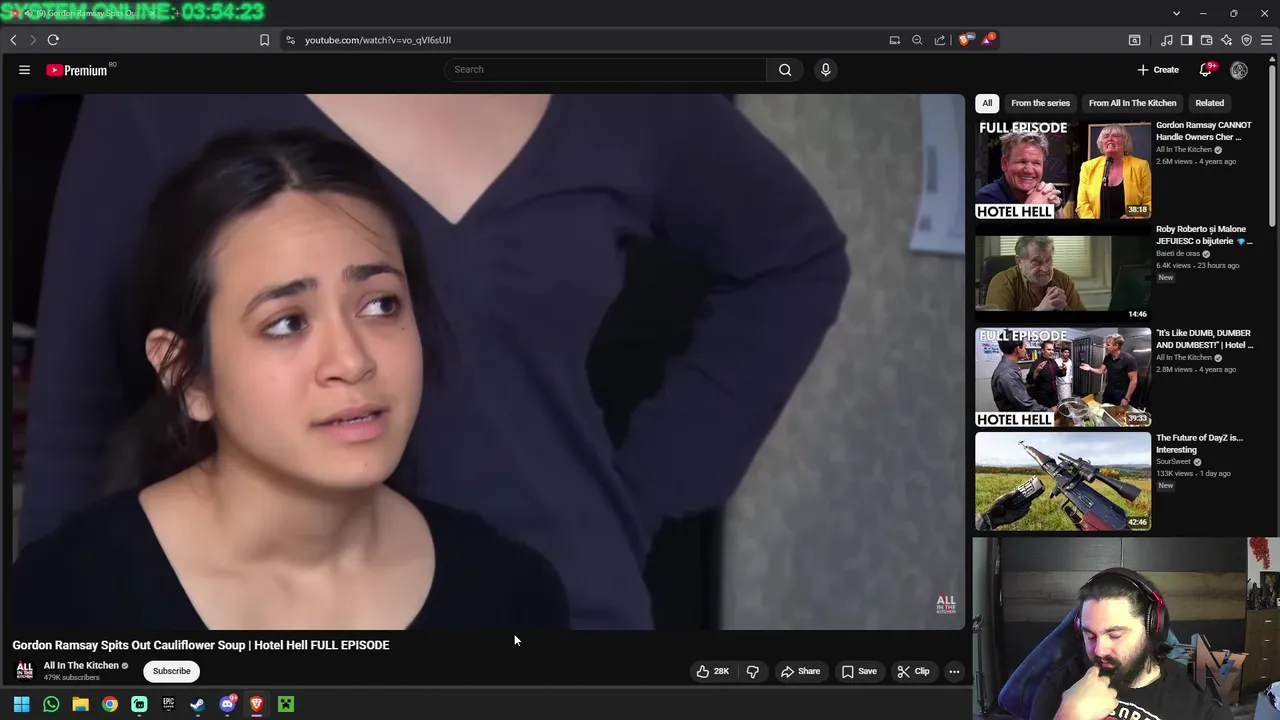Click the zoom-out magnifier in address bar
The width and height of the screenshot is (1280, 720).
917,40
